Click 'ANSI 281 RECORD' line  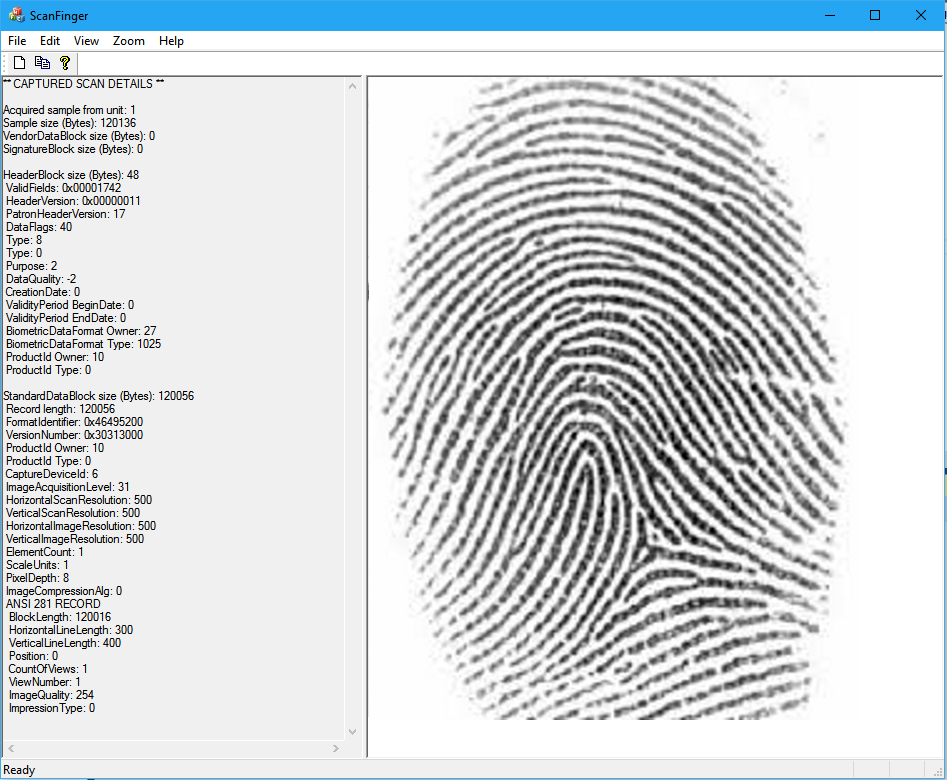53,604
